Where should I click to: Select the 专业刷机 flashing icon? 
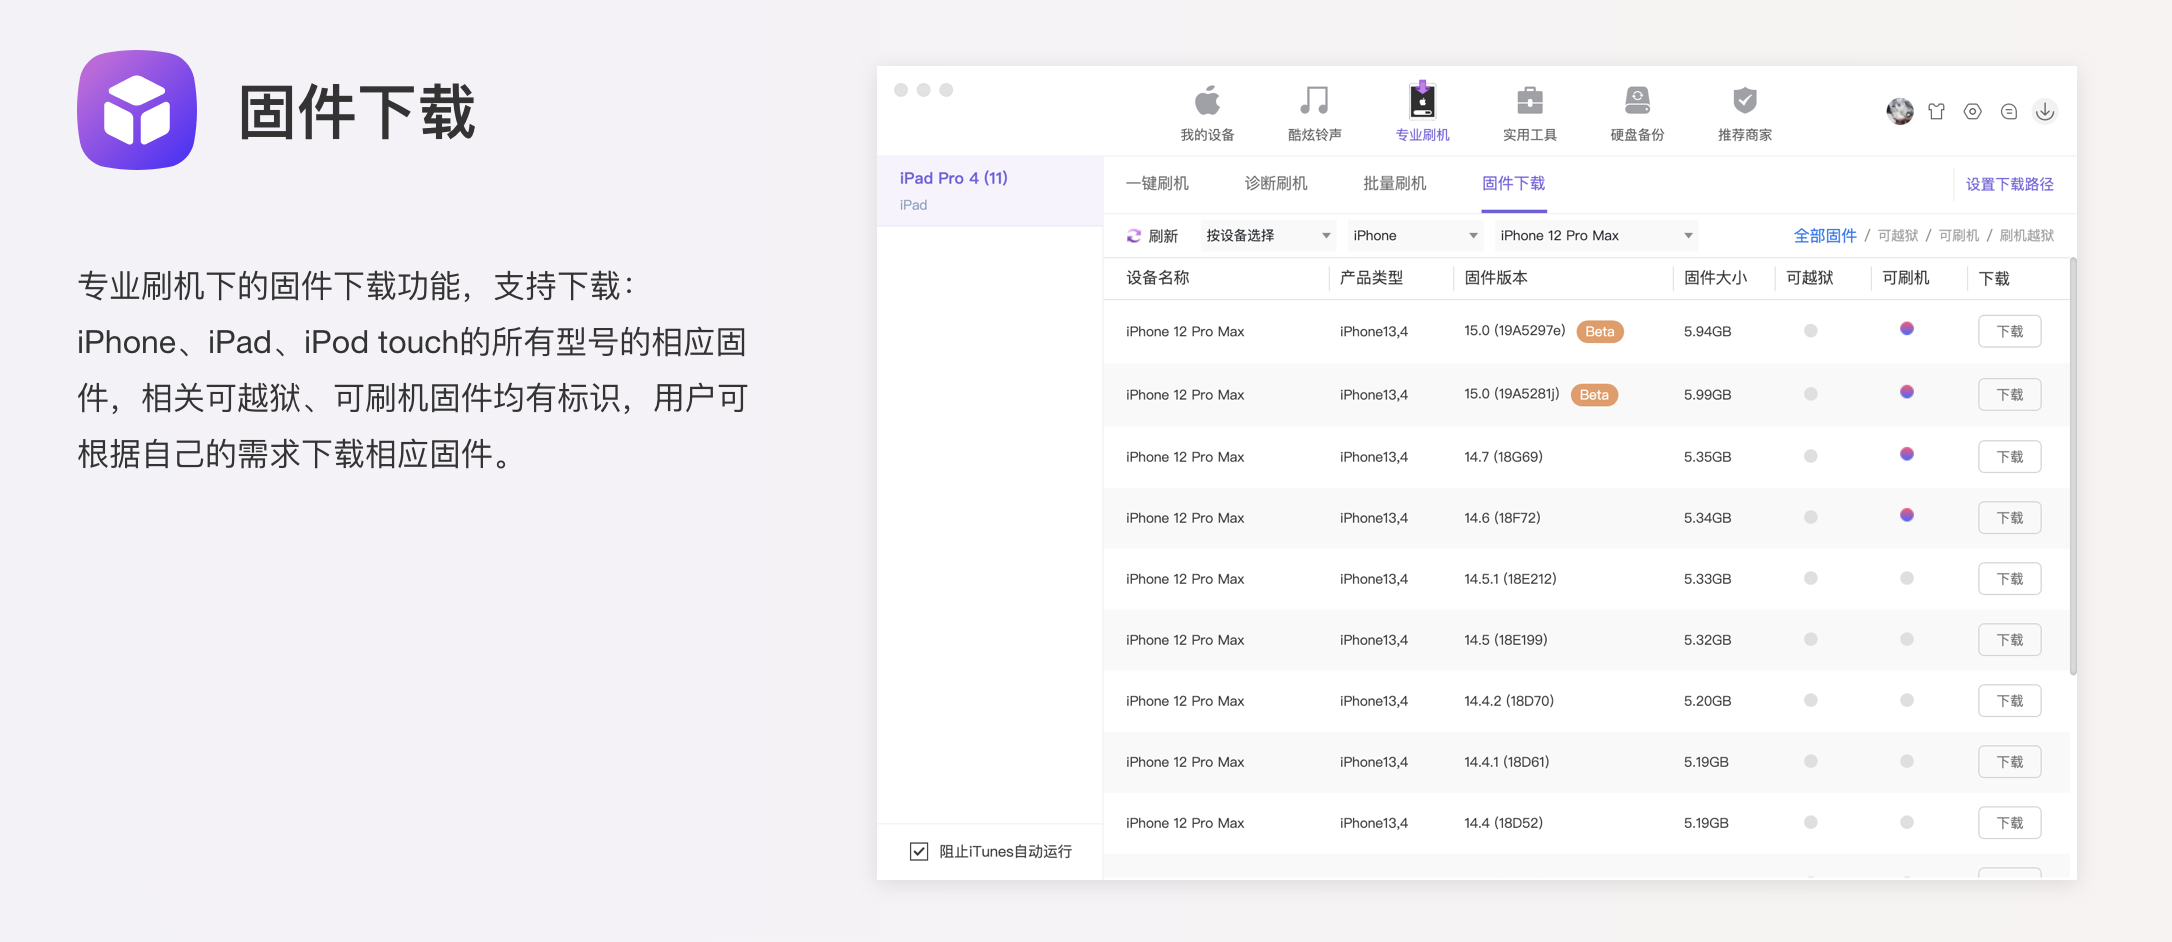(x=1422, y=100)
